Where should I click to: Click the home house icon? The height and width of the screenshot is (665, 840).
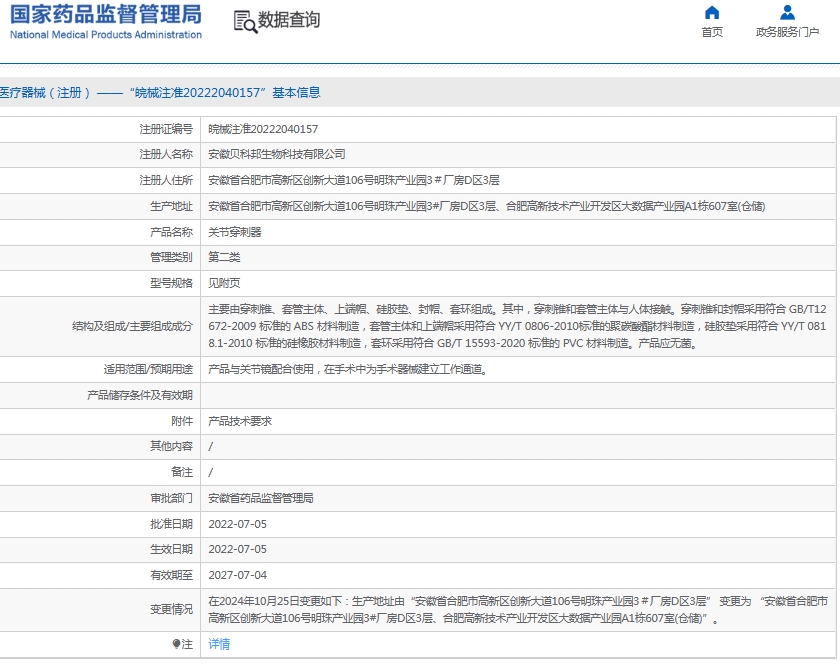(x=712, y=13)
